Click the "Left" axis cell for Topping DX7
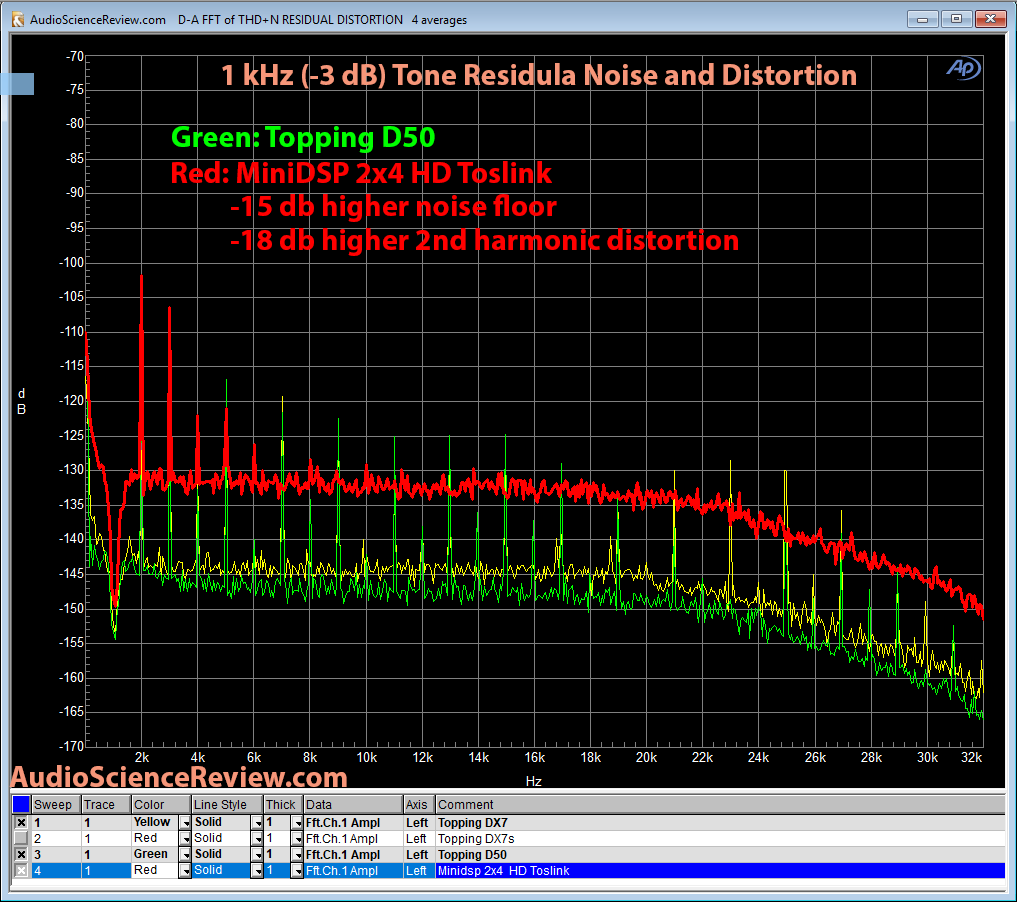The image size is (1017, 902). point(419,823)
